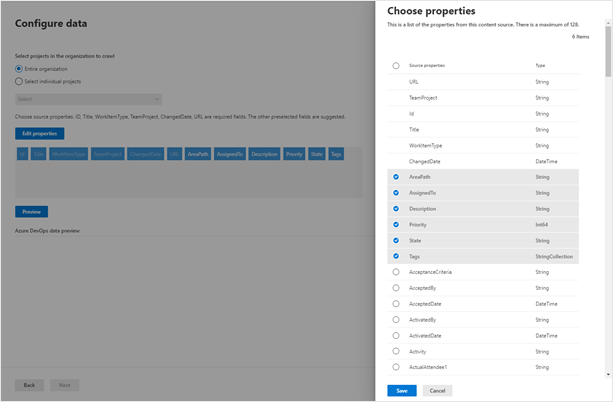Click the Preview button

point(31,212)
